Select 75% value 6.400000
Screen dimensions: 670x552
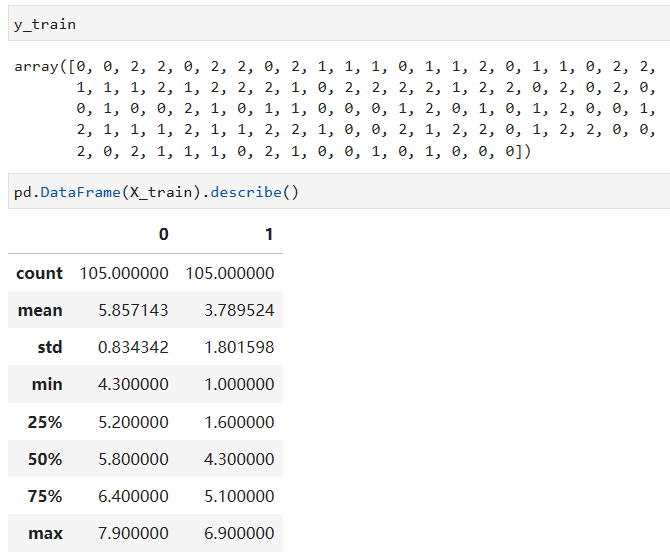click(133, 496)
